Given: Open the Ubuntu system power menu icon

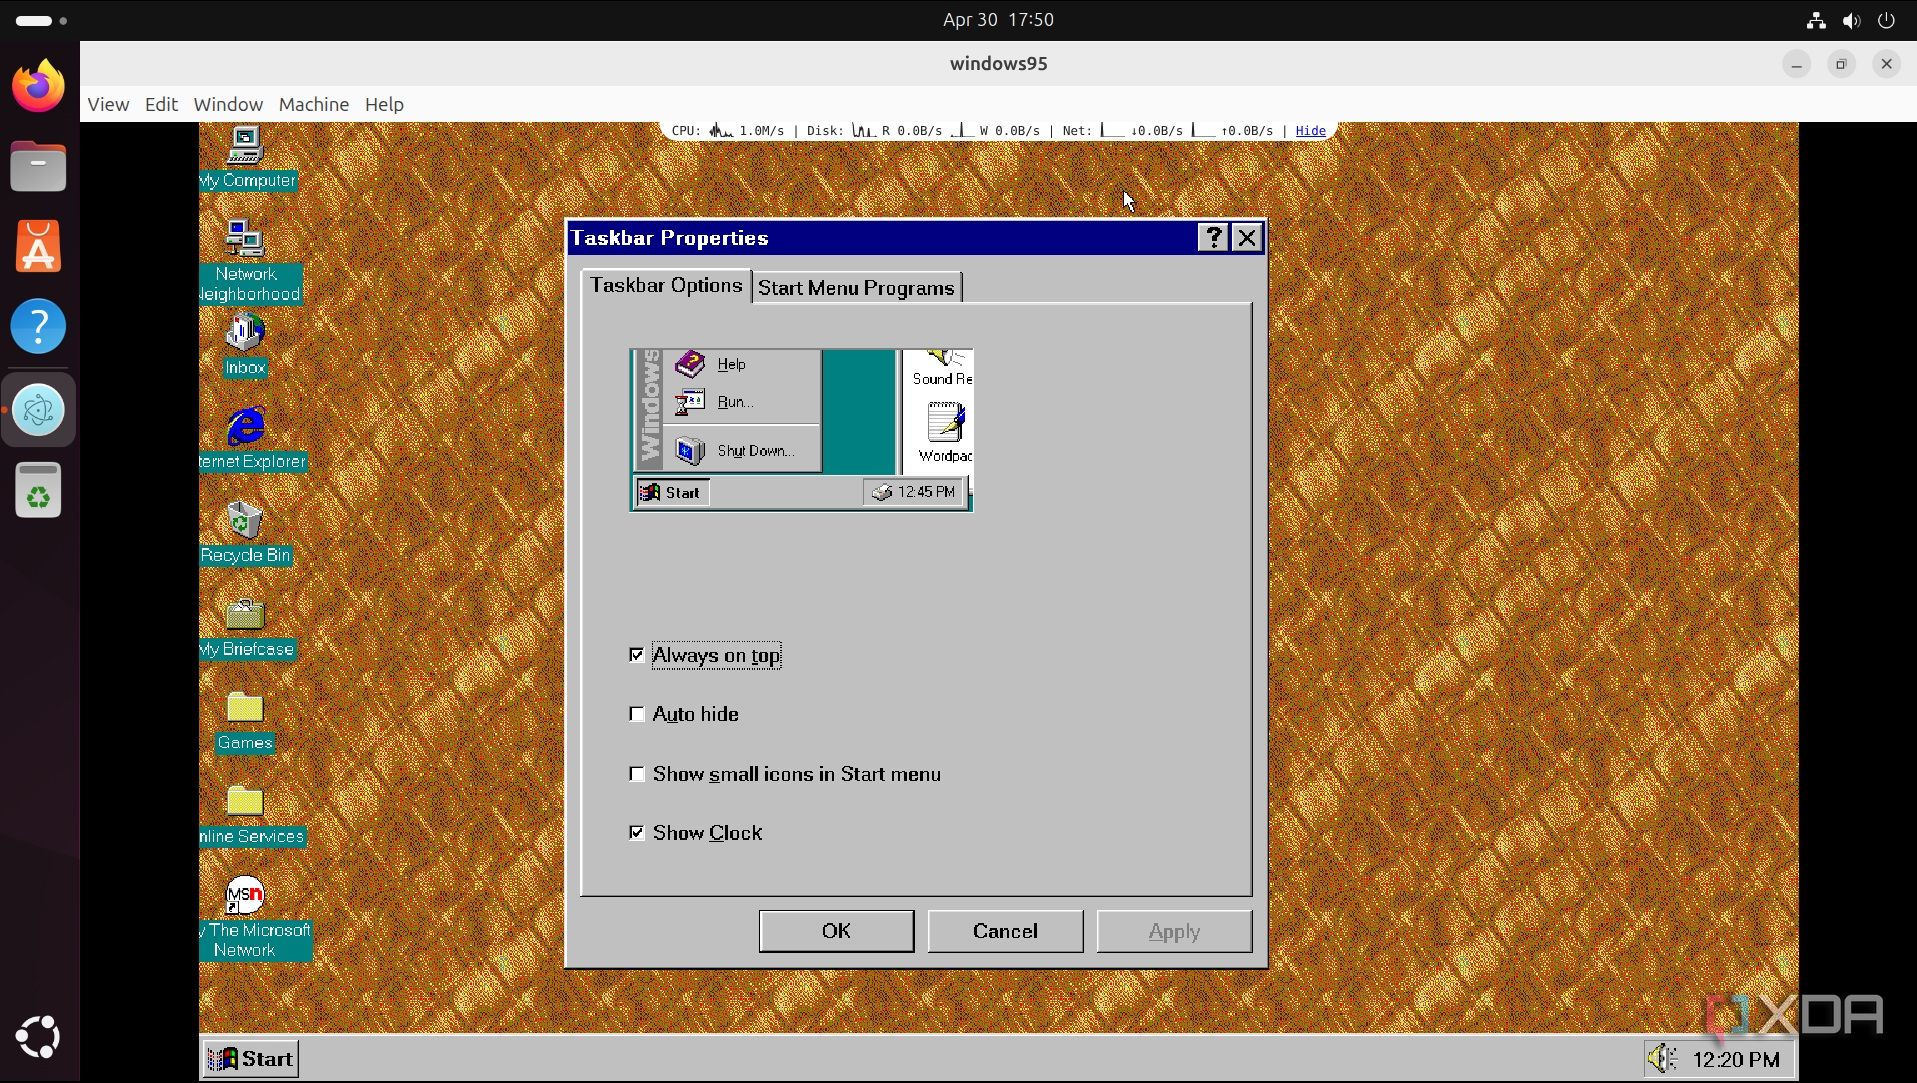Looking at the screenshot, I should (1886, 20).
